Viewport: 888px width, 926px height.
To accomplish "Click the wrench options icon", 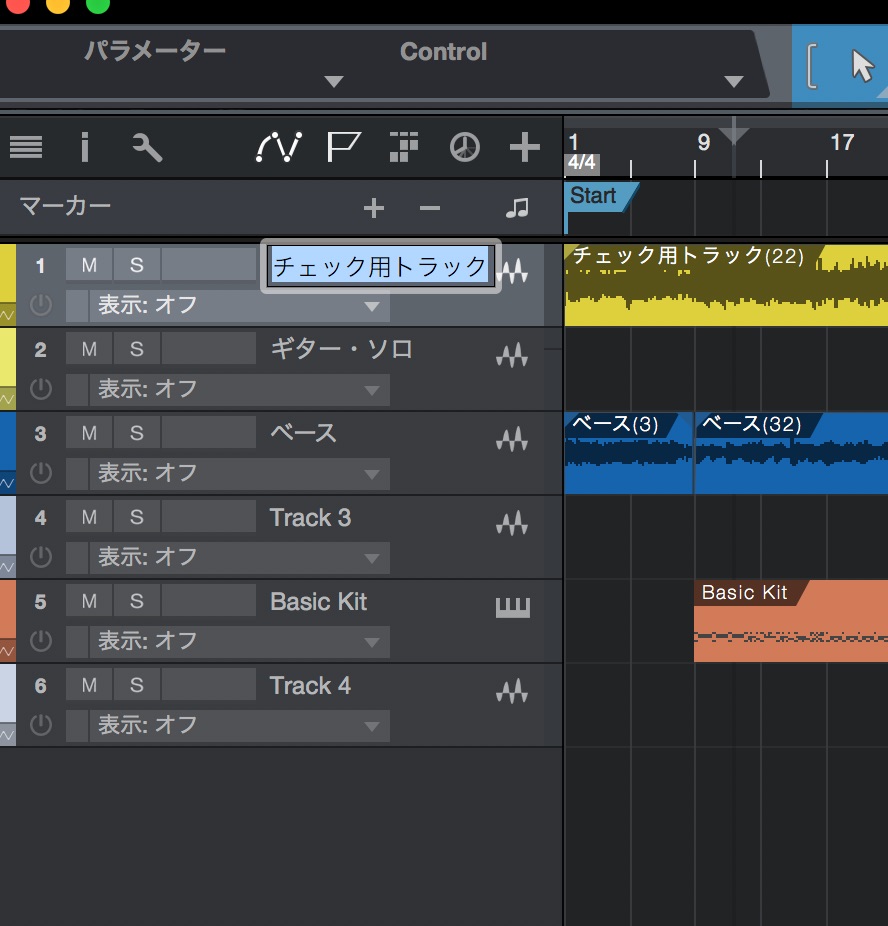I will click(x=147, y=148).
